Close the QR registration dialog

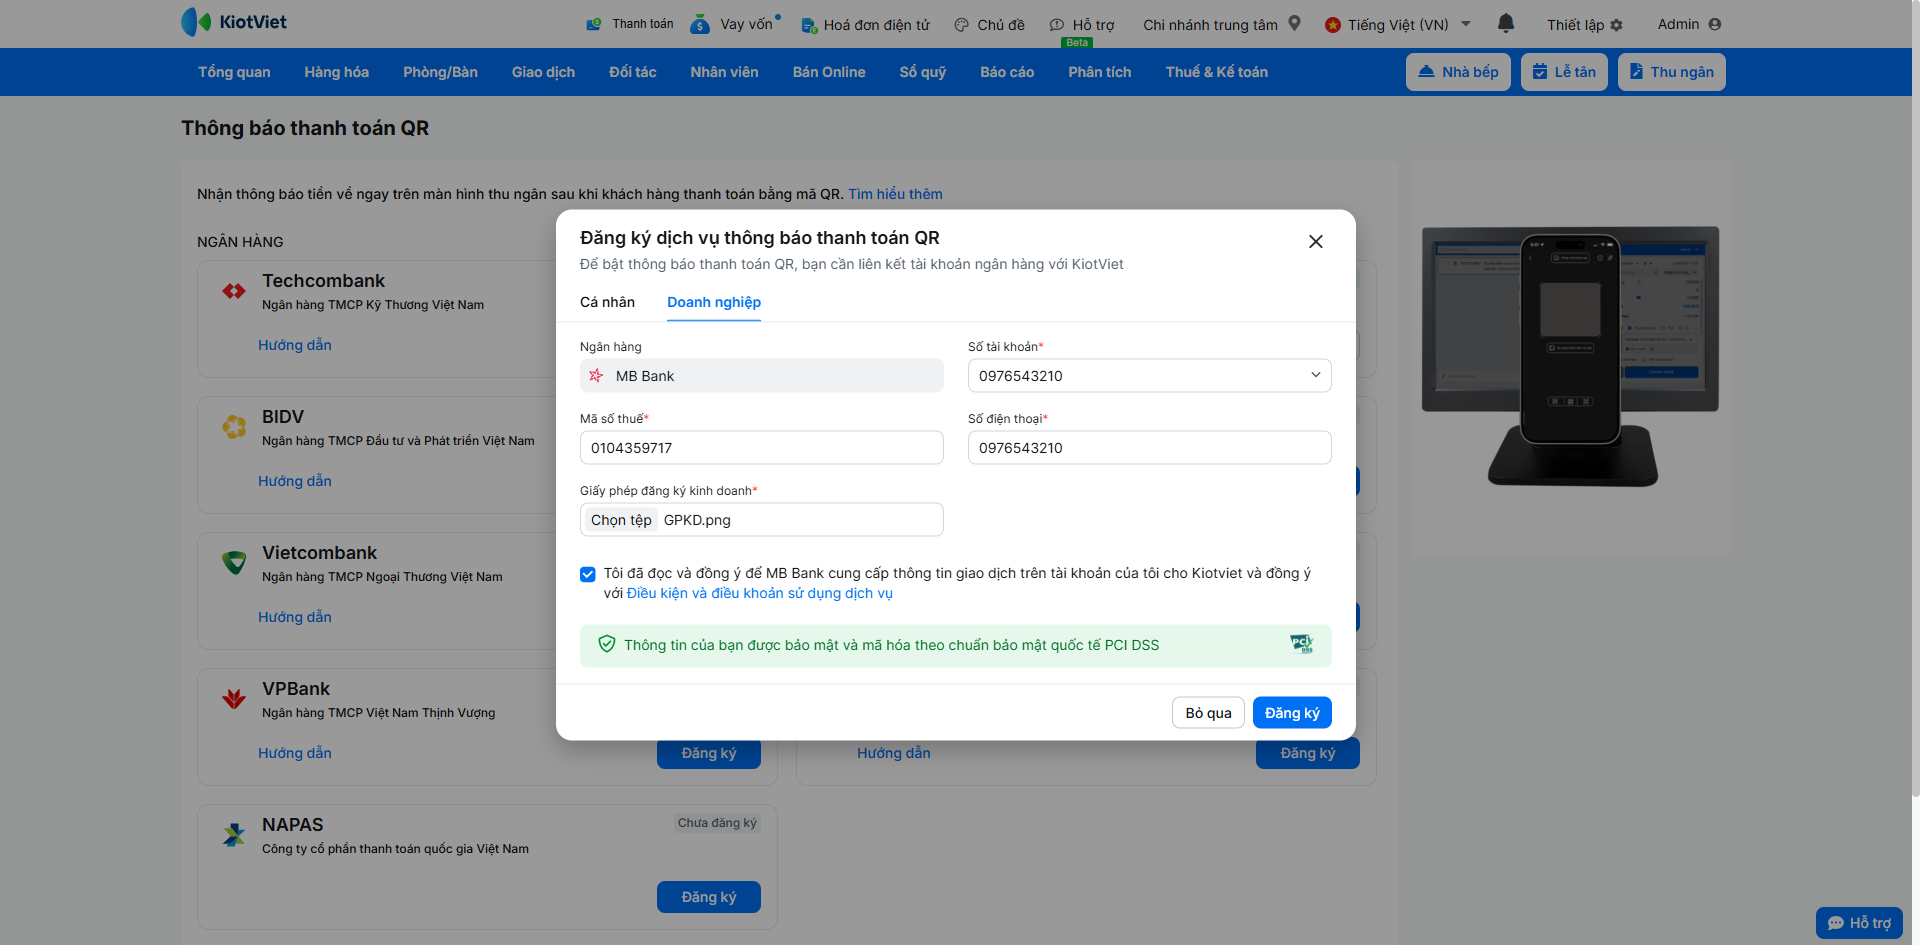coord(1316,241)
